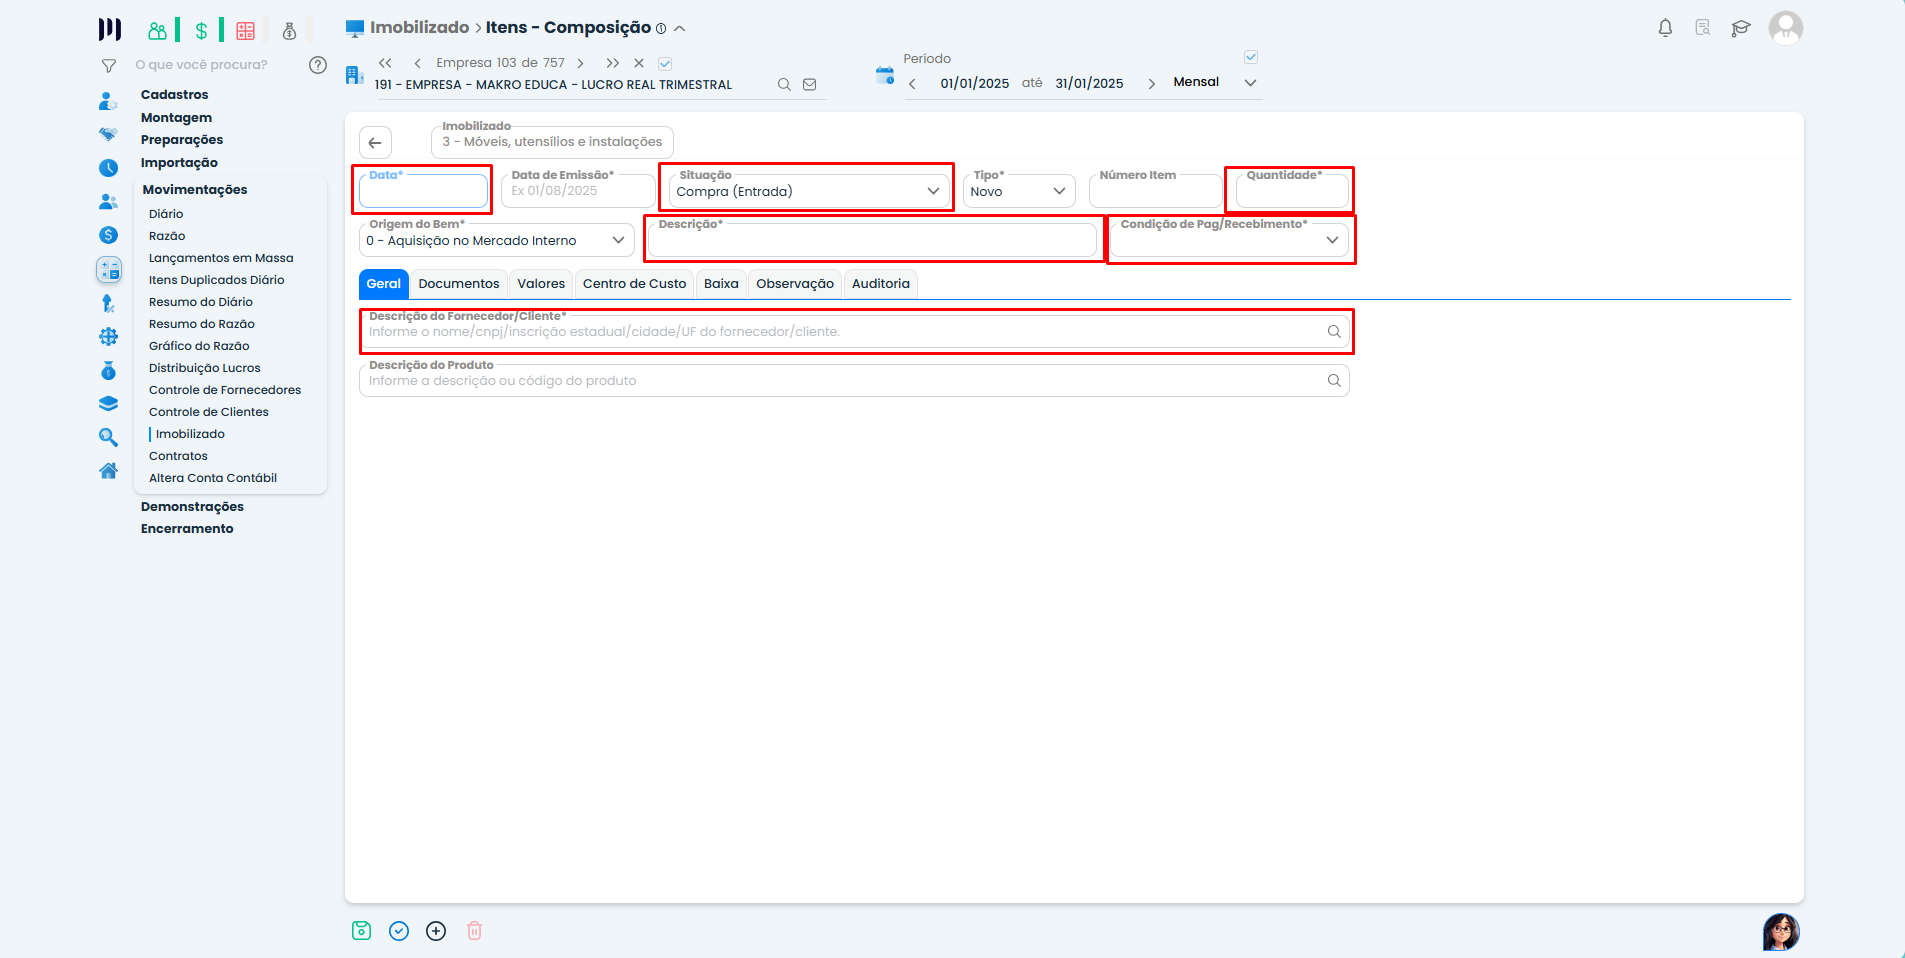
Task: Click the Demonstrações menu section
Action: point(192,507)
